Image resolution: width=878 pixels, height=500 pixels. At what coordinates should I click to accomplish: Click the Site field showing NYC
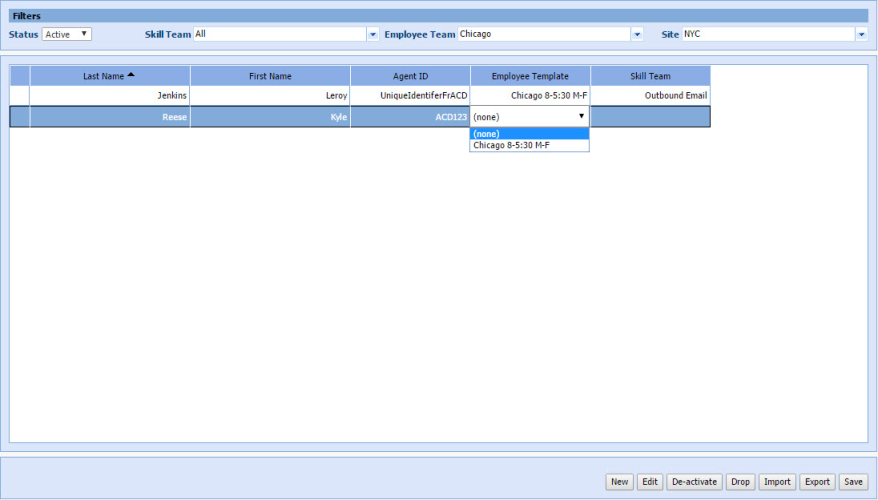(x=767, y=34)
